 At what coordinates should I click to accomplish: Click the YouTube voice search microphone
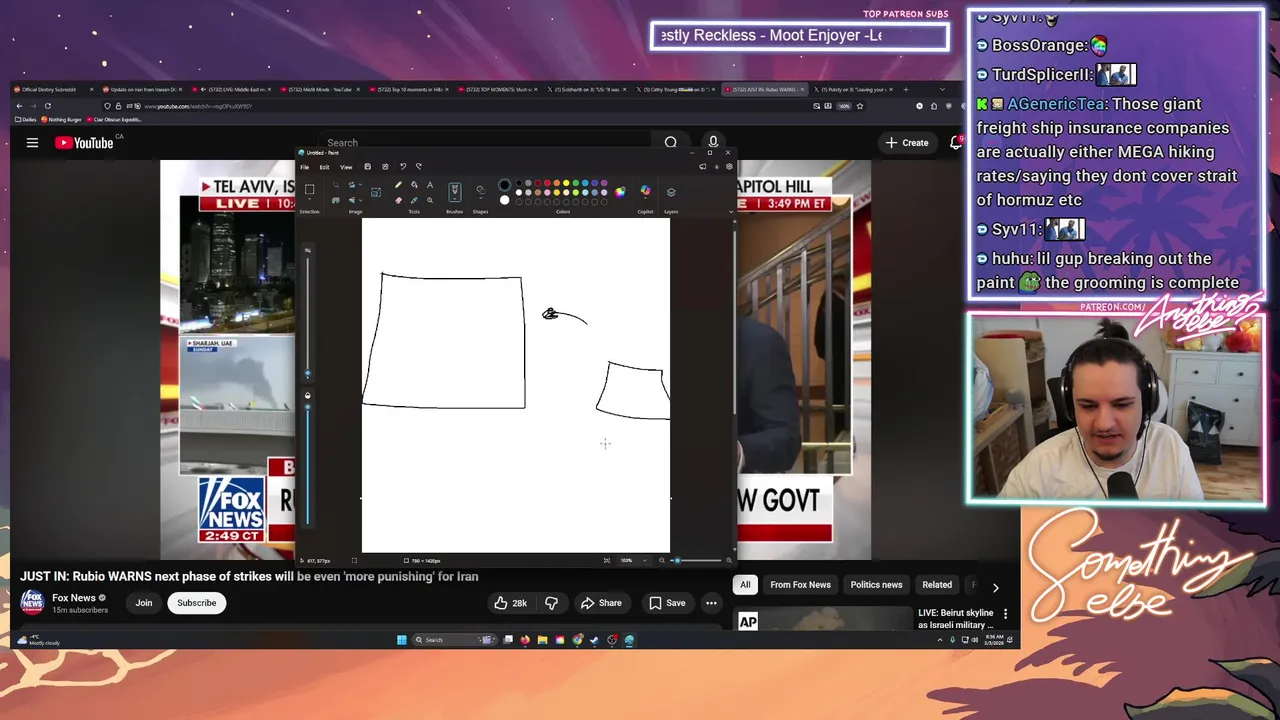(x=713, y=143)
